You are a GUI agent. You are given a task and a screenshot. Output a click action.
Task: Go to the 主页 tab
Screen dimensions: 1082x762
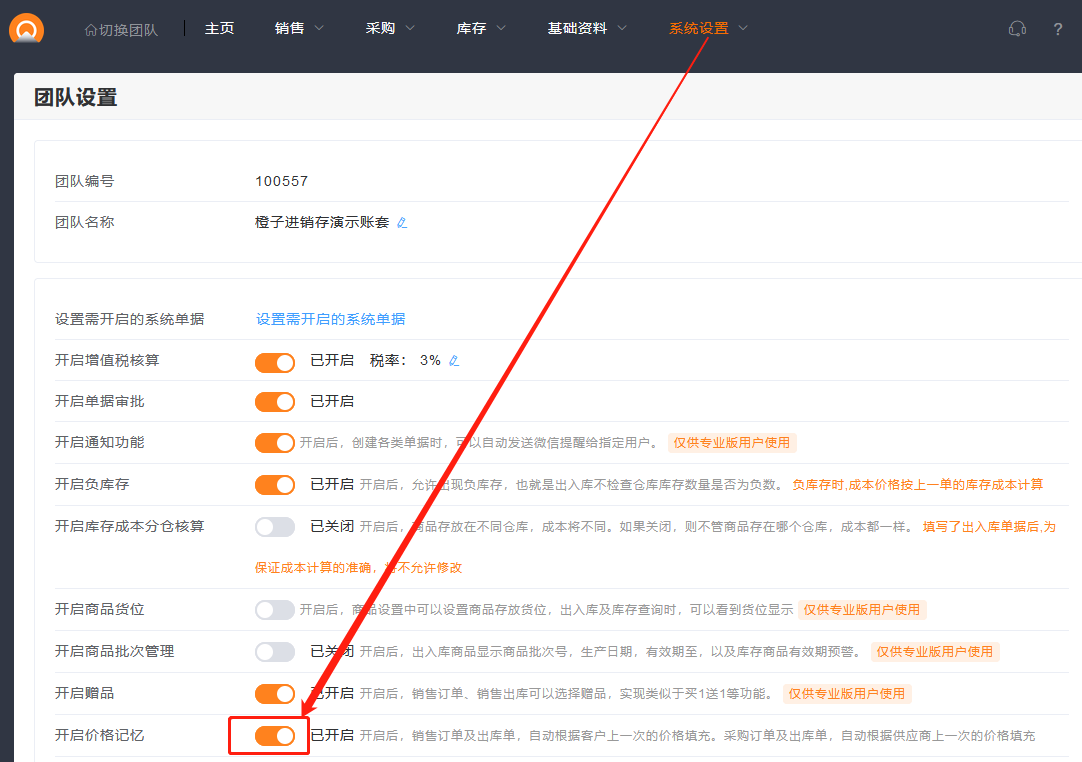point(219,29)
